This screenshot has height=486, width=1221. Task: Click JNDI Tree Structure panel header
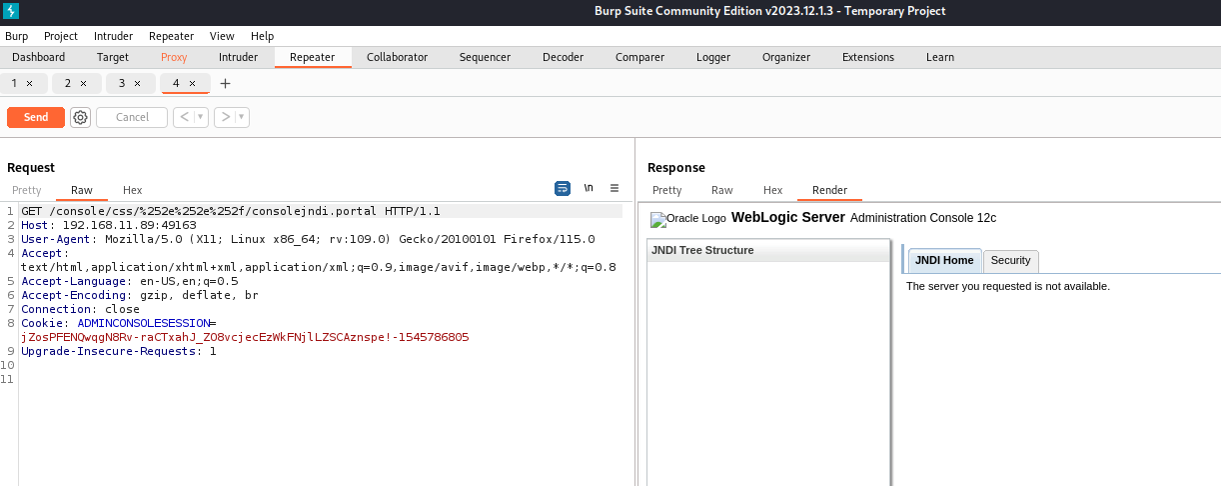[x=768, y=250]
